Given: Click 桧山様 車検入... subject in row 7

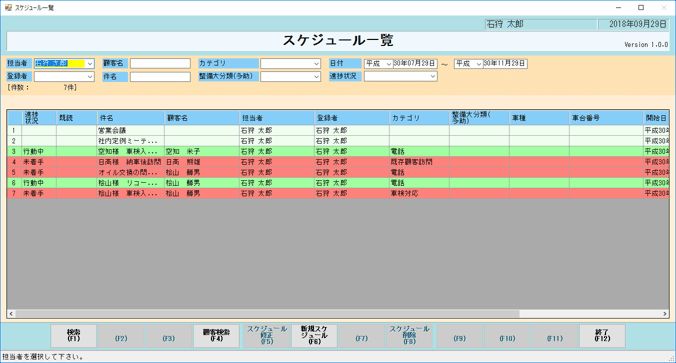Looking at the screenshot, I should (130, 194).
